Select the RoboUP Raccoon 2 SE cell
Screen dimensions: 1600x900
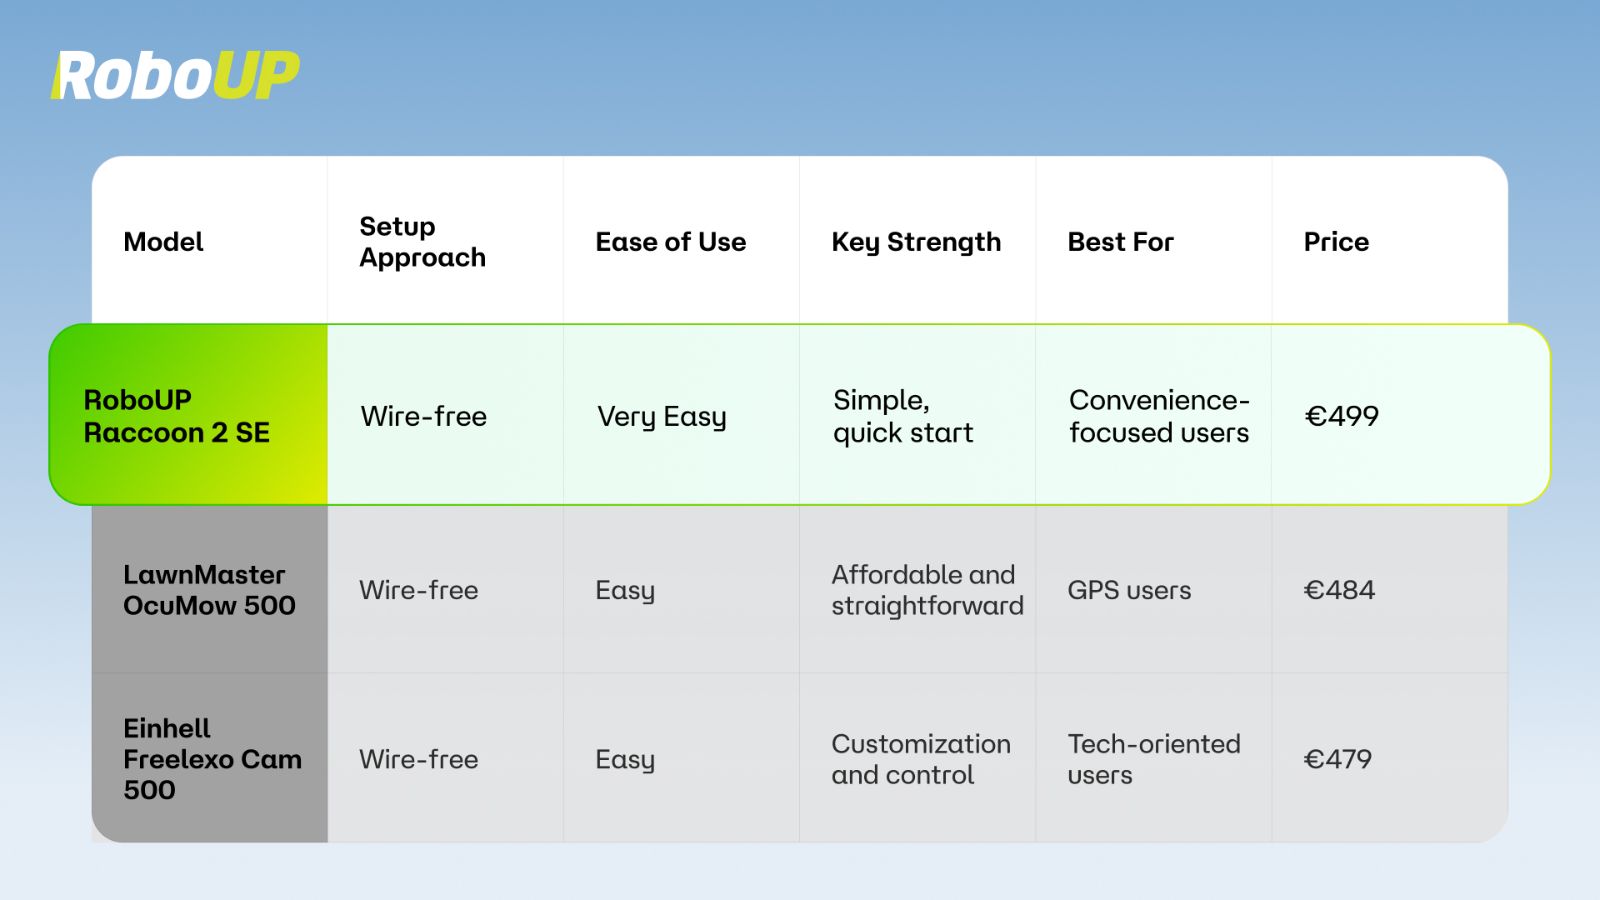(x=177, y=416)
